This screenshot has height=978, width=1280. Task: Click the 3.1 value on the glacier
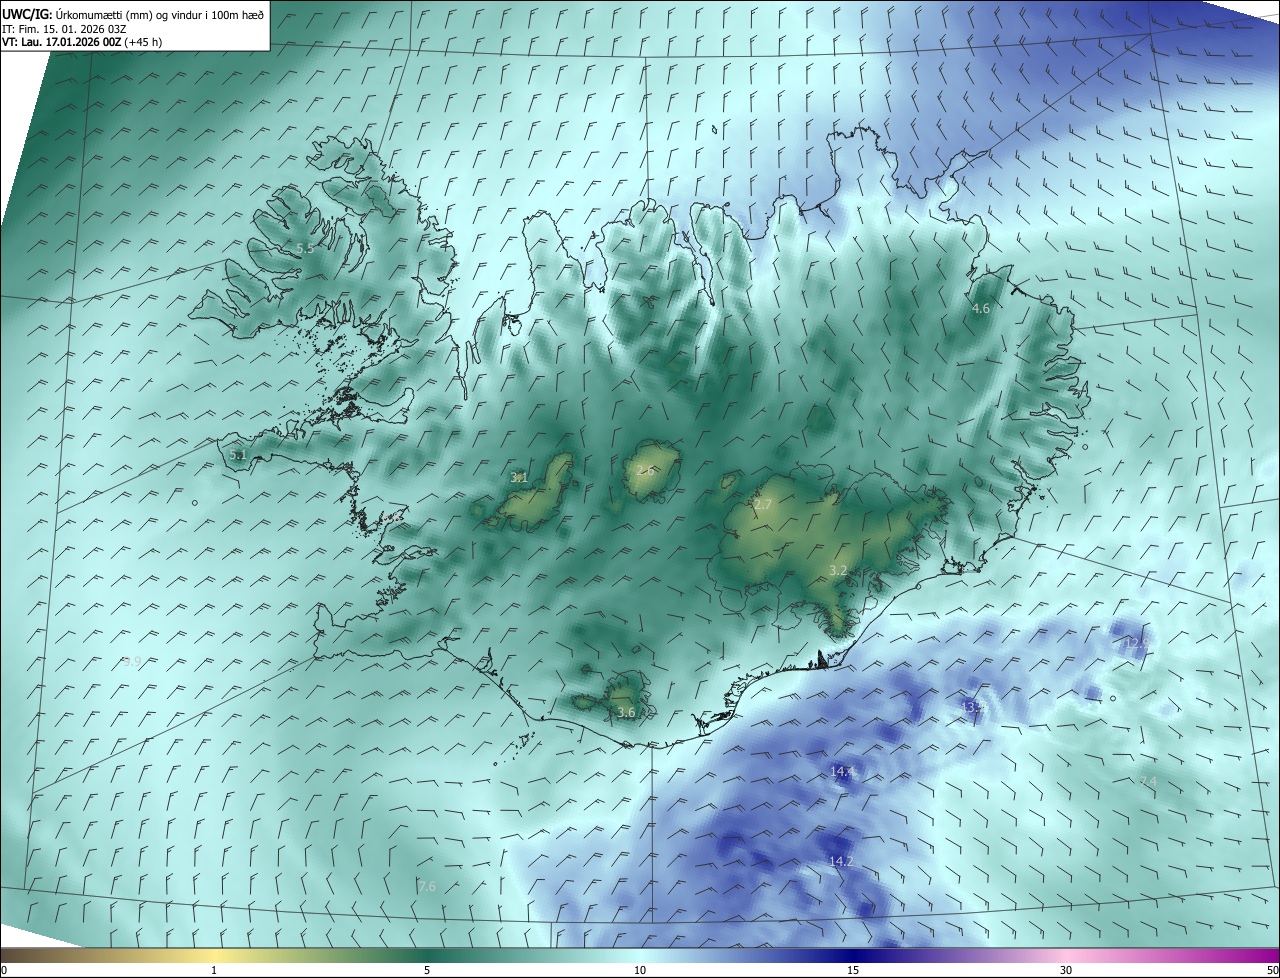click(x=519, y=478)
